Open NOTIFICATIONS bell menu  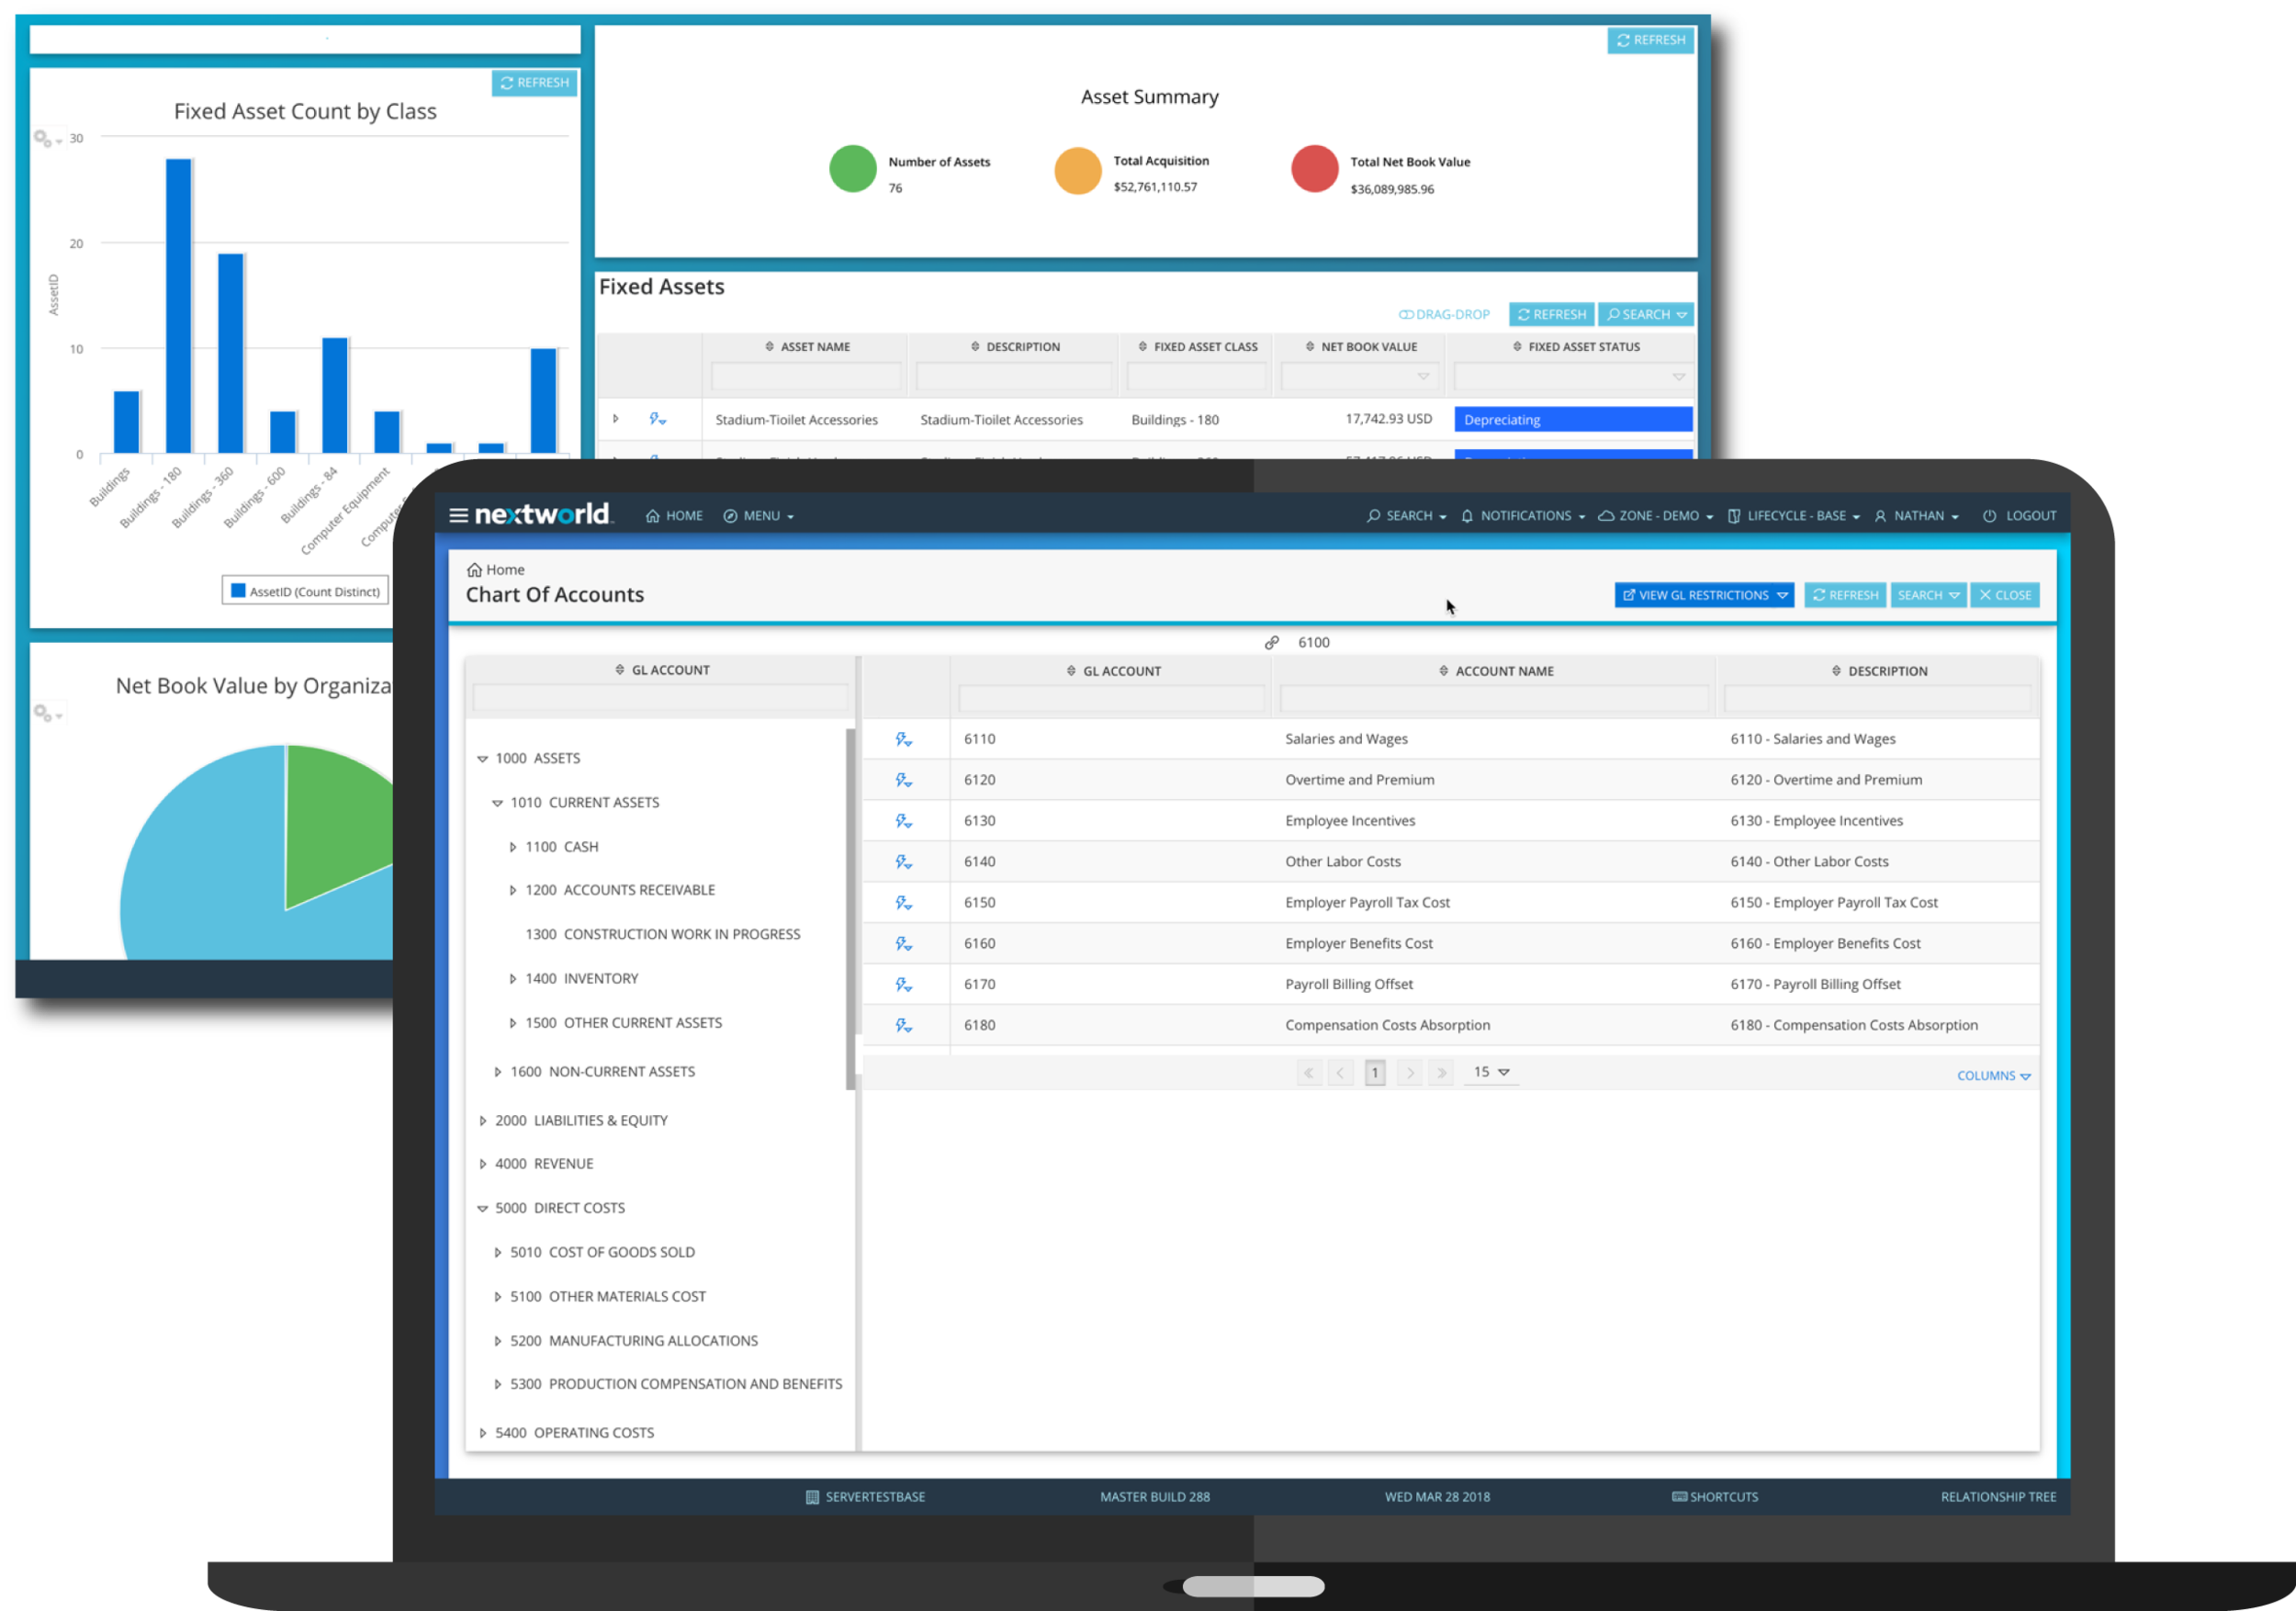[x=1523, y=516]
